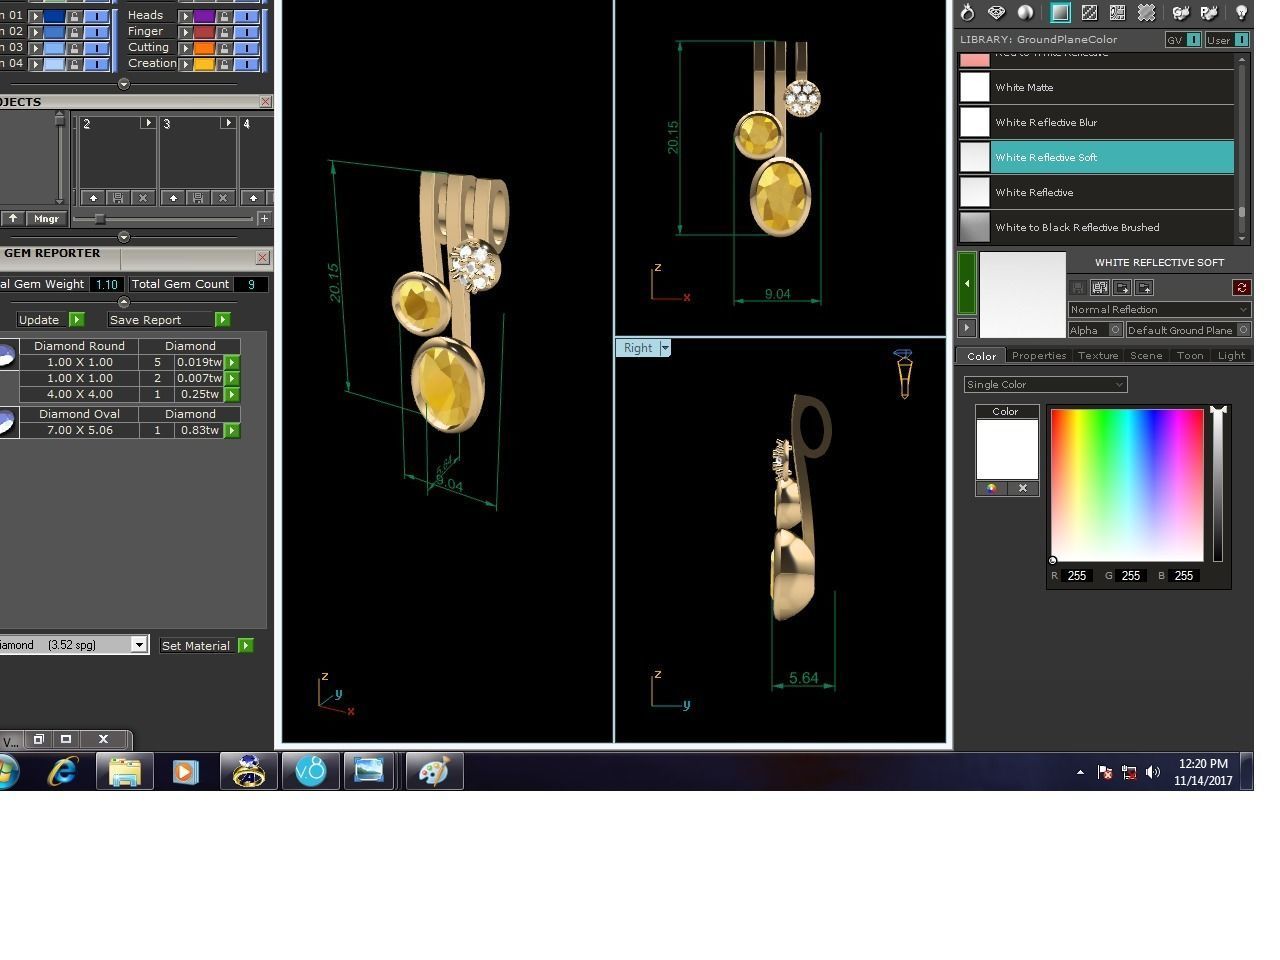Click the green arrow beside 0.83tw row

[x=232, y=430]
